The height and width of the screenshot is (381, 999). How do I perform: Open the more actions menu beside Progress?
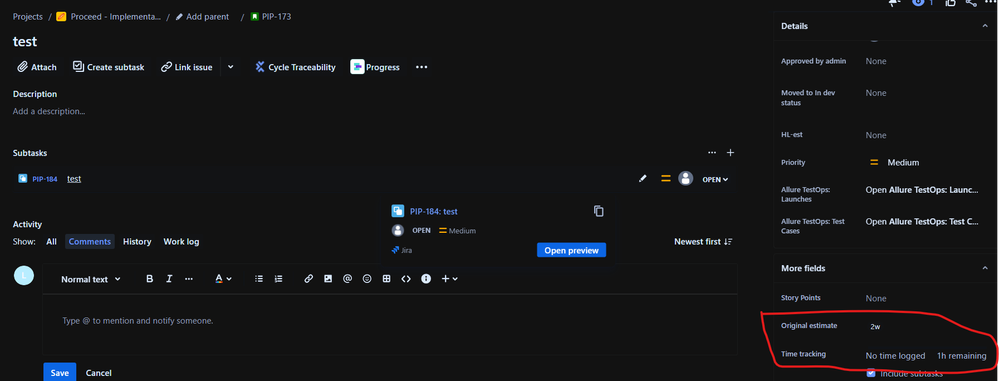421,67
